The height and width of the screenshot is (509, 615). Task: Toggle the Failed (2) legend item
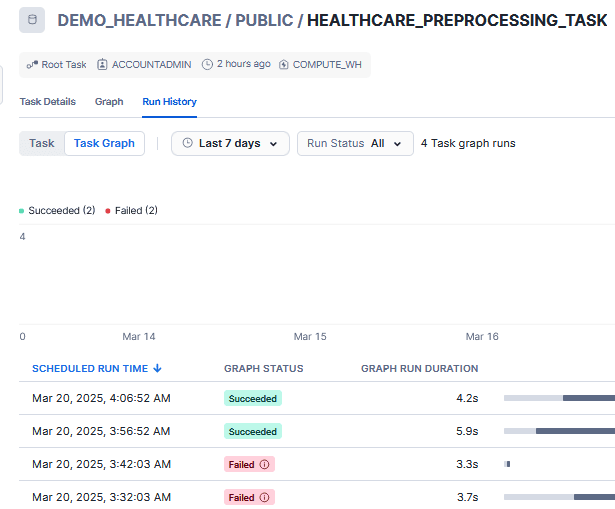[x=131, y=211]
